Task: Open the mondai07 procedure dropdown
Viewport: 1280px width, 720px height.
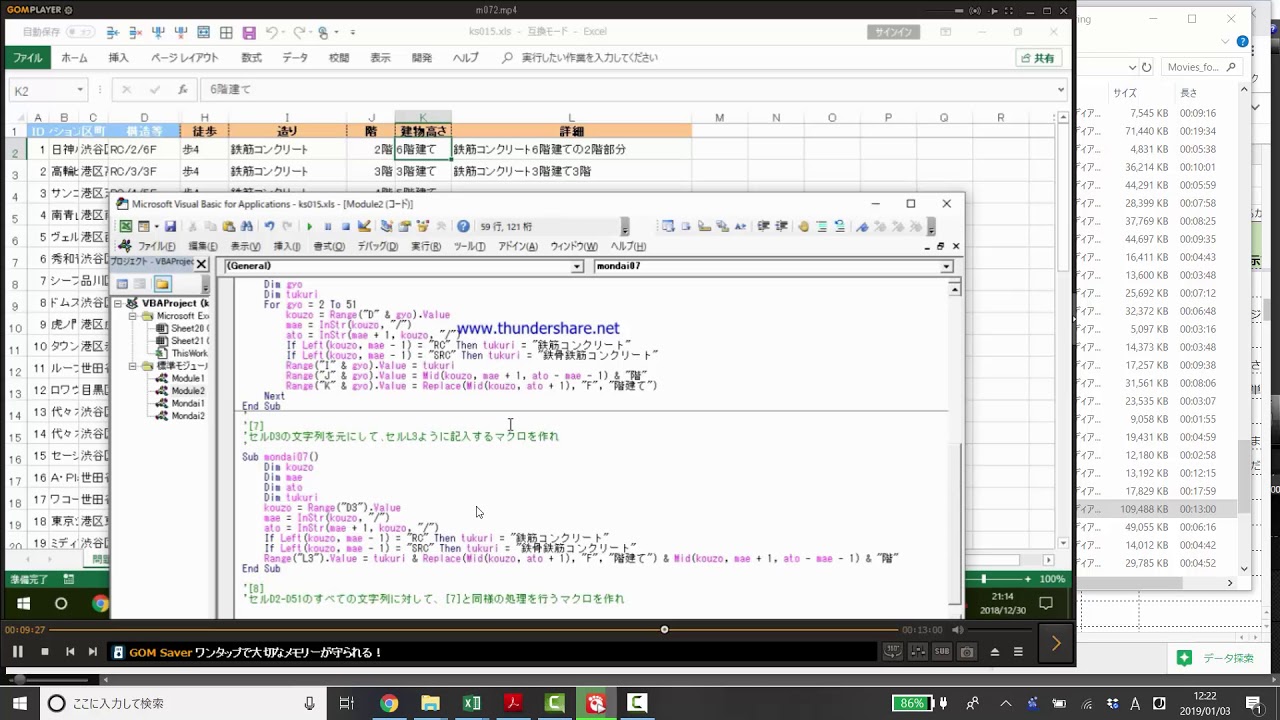Action: point(946,267)
